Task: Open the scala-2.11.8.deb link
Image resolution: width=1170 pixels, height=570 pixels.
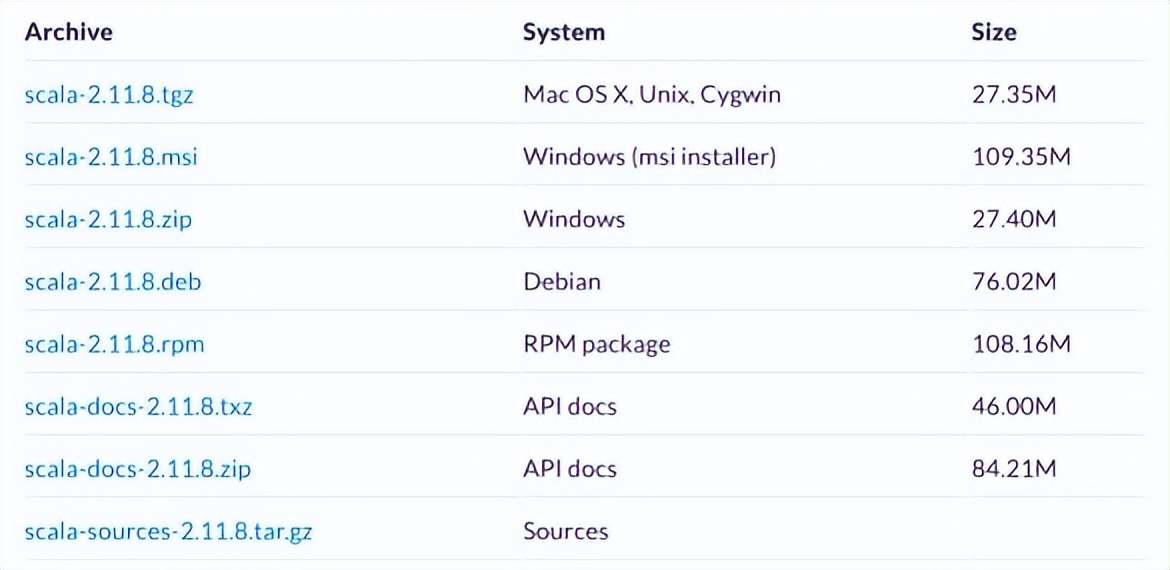Action: point(113,282)
